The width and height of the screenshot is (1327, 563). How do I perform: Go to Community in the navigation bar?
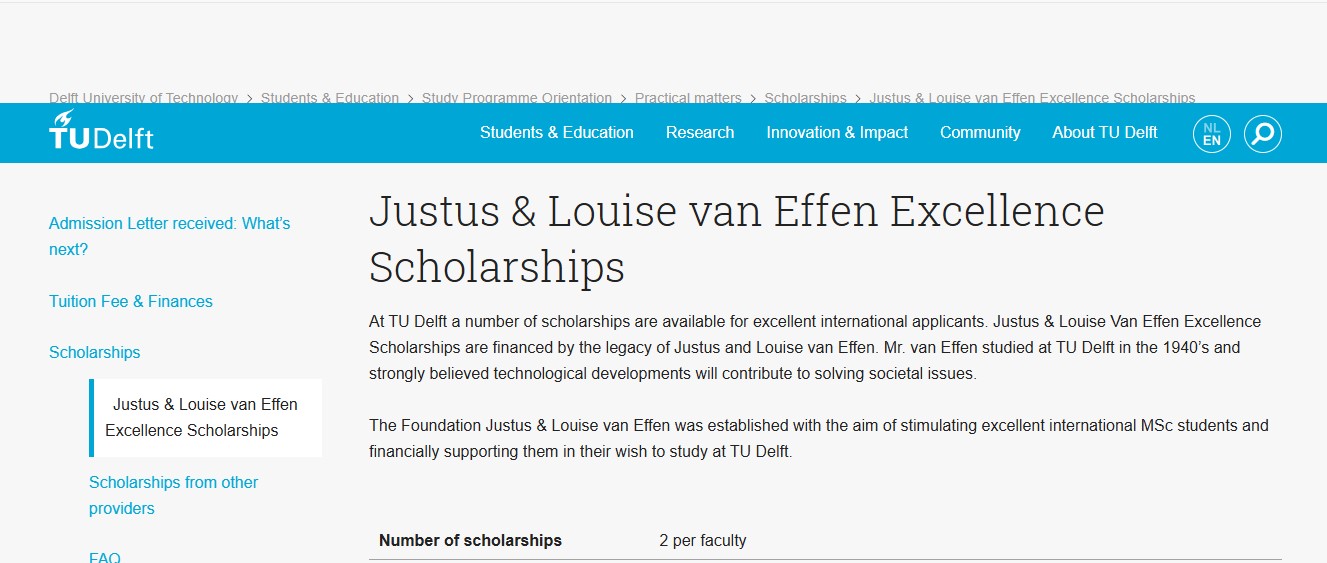[980, 132]
